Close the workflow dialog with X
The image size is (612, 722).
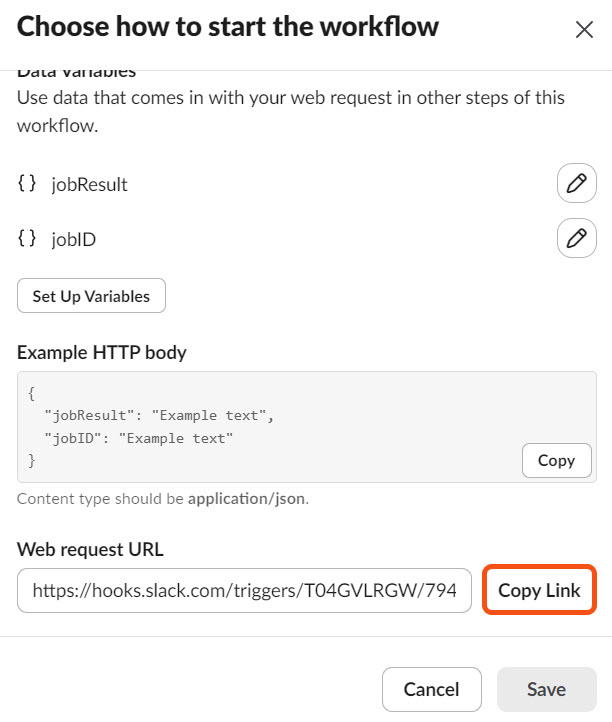pyautogui.click(x=584, y=30)
